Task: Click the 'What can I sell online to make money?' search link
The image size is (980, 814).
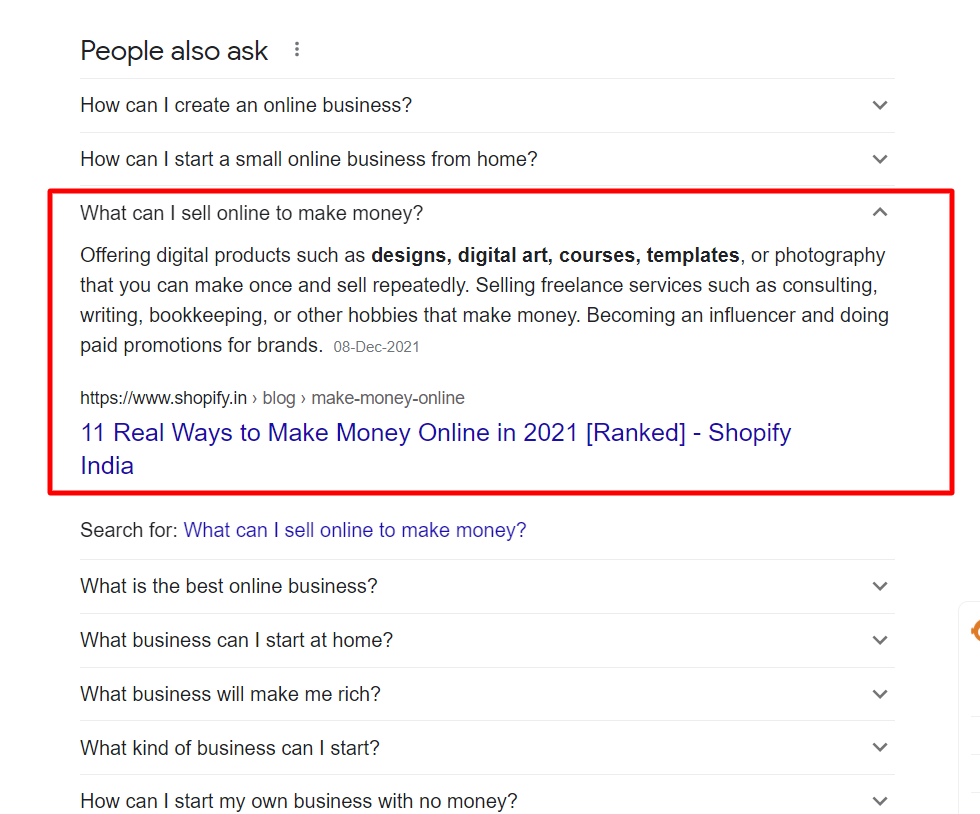Action: [x=355, y=530]
